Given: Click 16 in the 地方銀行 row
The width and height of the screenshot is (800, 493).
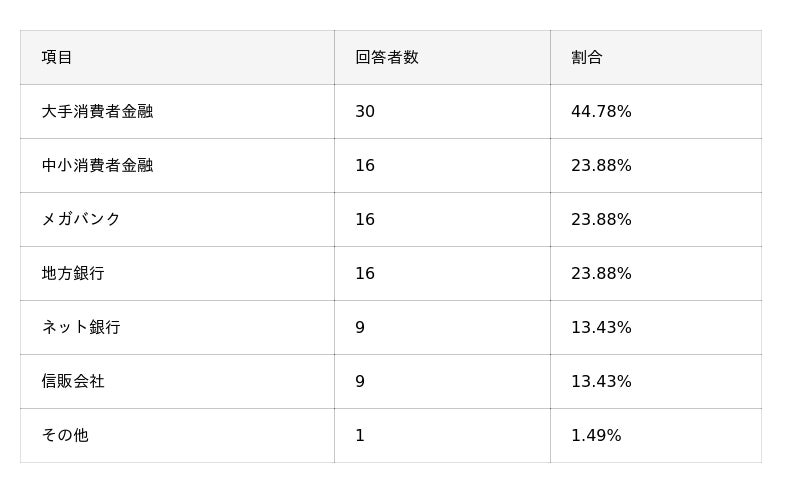Looking at the screenshot, I should coord(365,274).
